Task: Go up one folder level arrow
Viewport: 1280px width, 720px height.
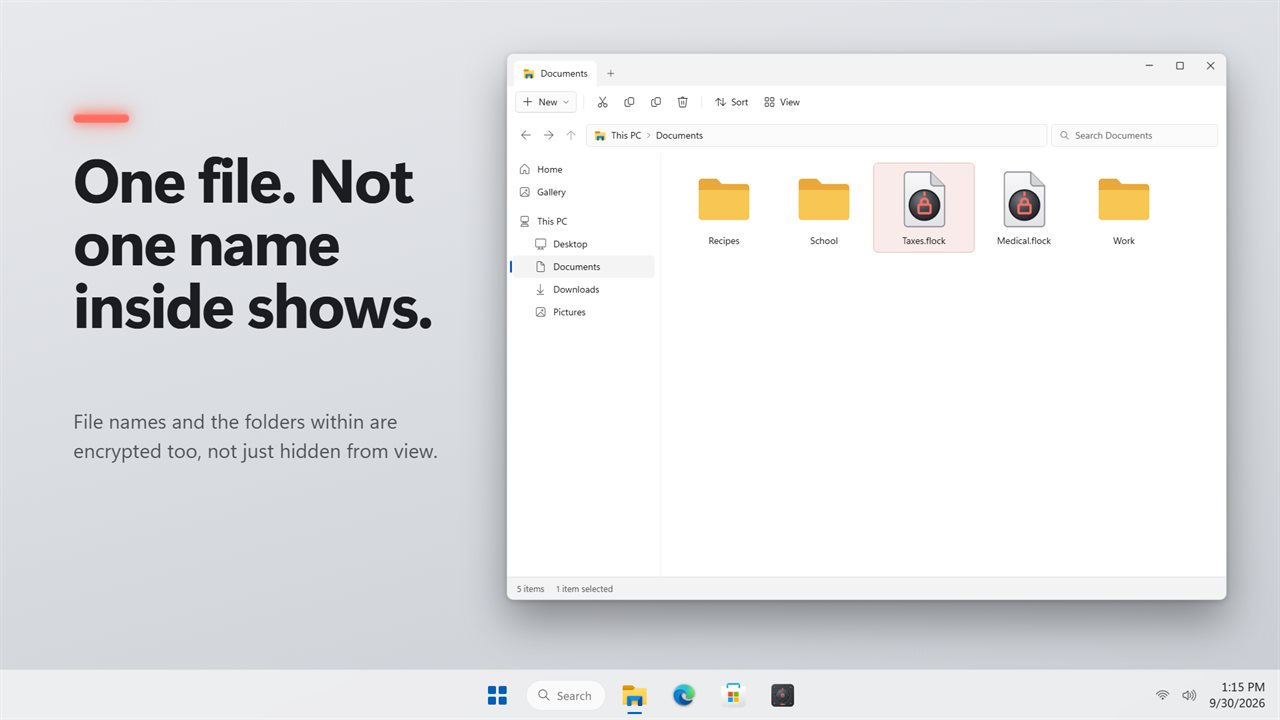Action: coord(571,135)
